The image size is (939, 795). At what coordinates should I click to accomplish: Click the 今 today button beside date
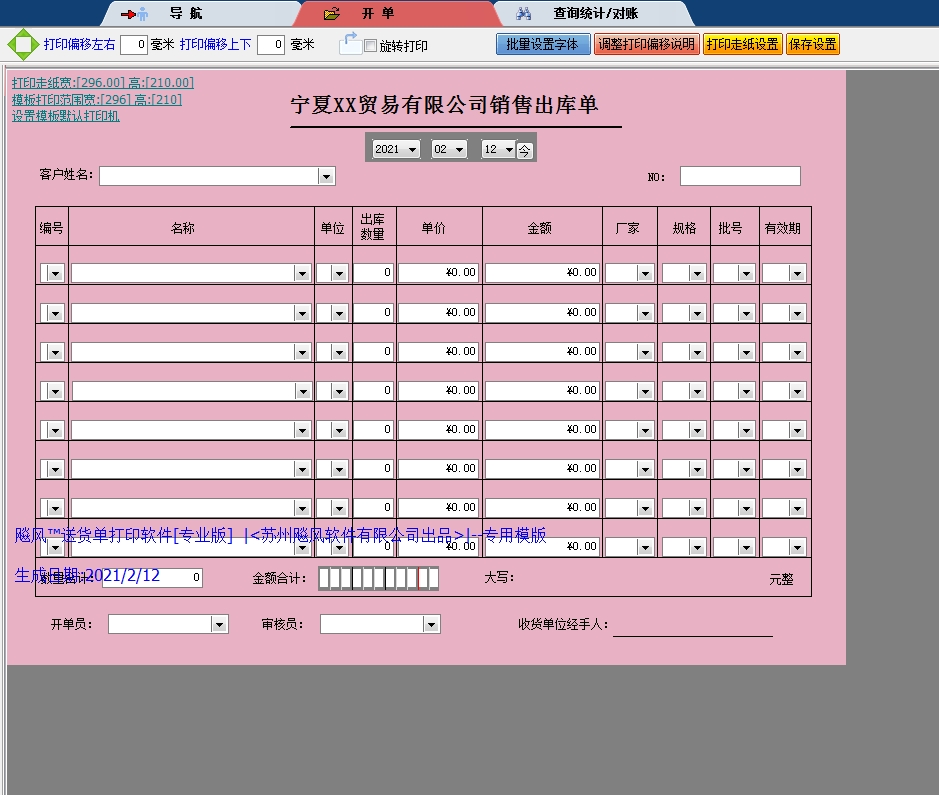point(525,149)
